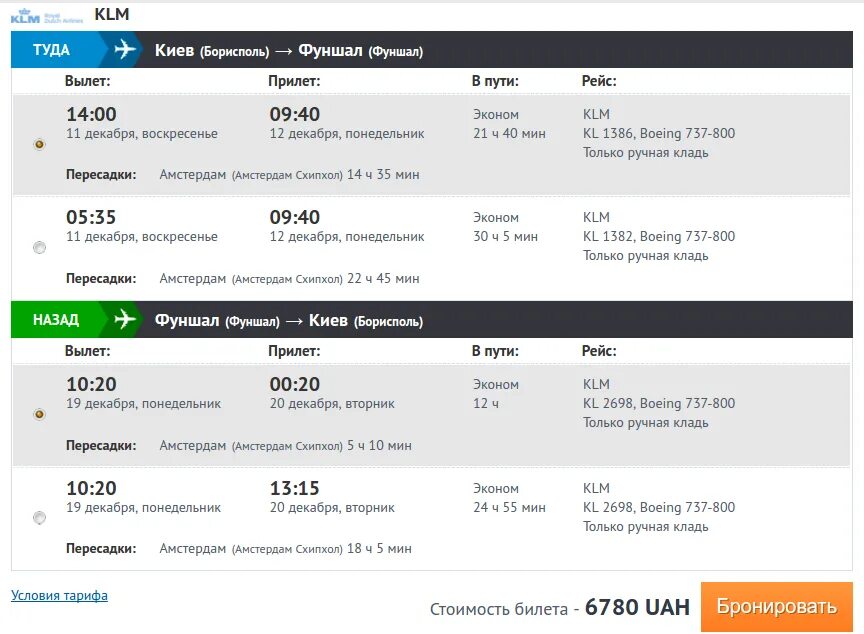The height and width of the screenshot is (634, 864).
Task: Click the Киев to Фуншал route header
Action: pyautogui.click(x=289, y=50)
